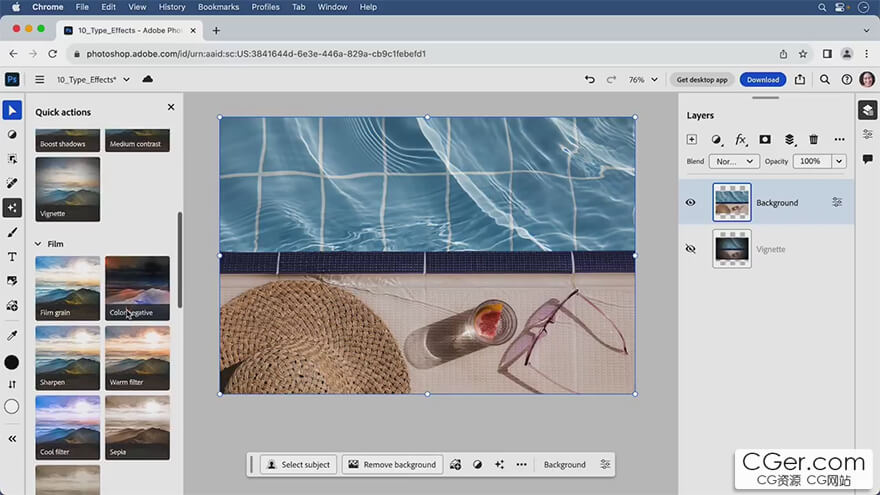The image size is (880, 495).
Task: Select the Vignette layer thumbnail
Action: point(732,249)
